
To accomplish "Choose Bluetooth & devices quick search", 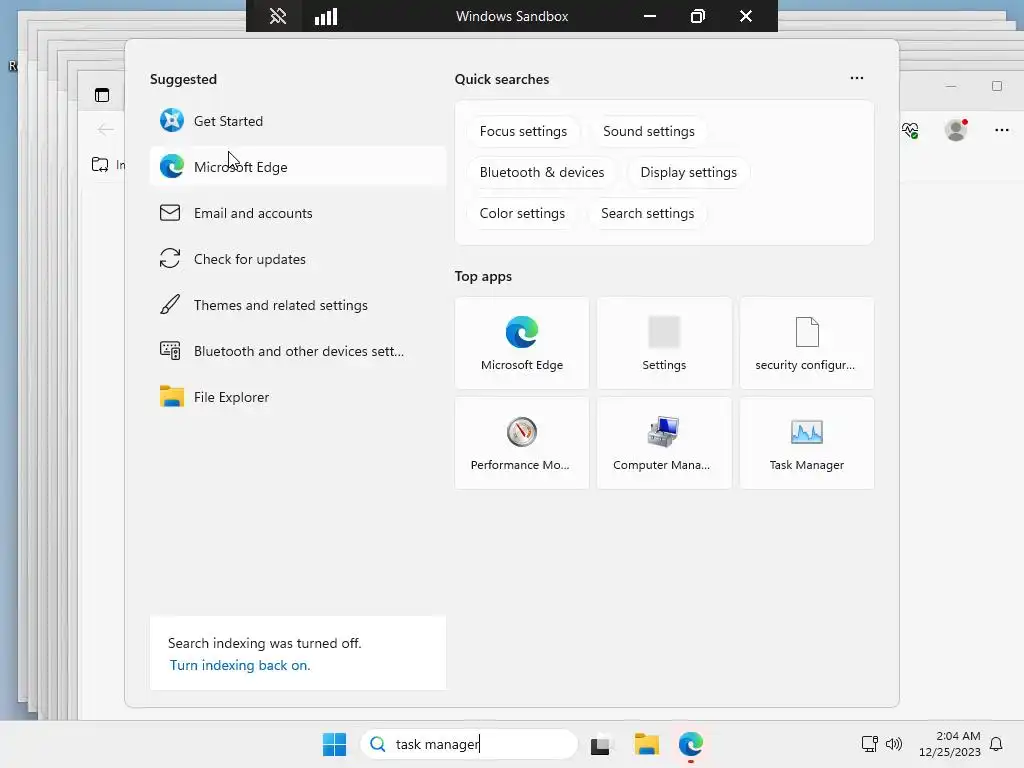I will tap(541, 172).
